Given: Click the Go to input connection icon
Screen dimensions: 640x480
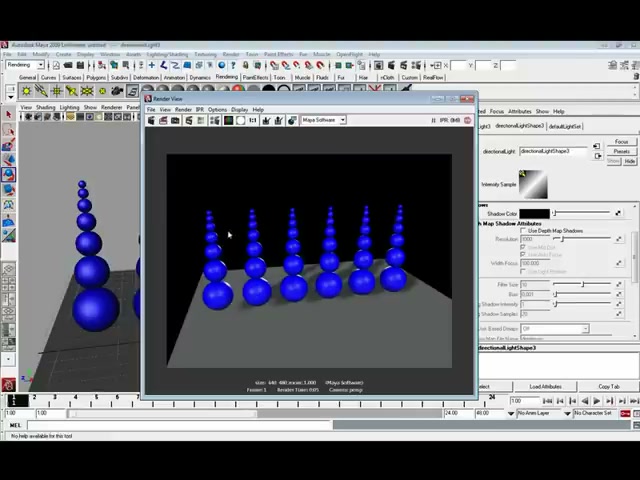Looking at the screenshot, I should (x=597, y=146).
